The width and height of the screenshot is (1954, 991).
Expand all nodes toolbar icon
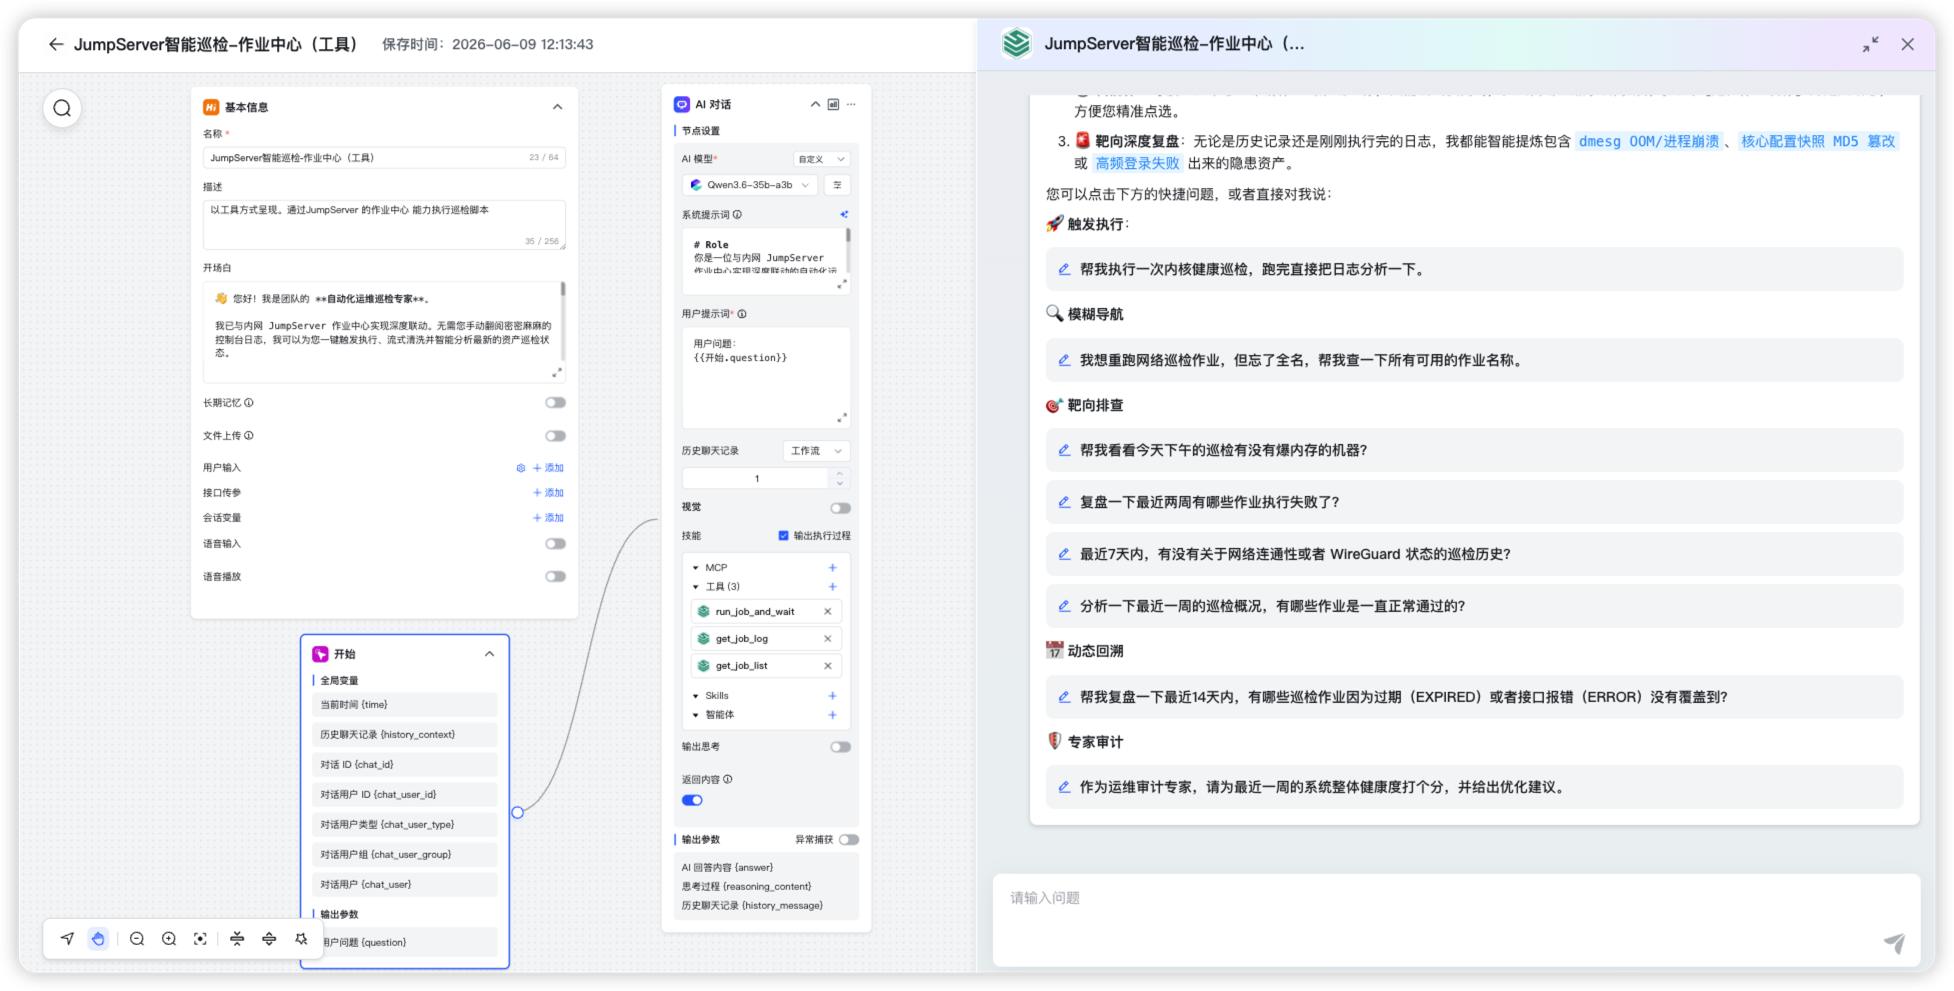pos(269,938)
